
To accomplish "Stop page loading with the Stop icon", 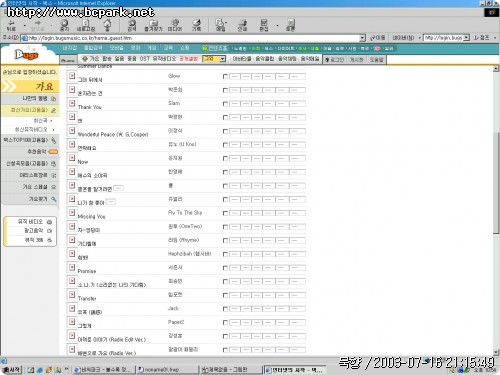I will (x=64, y=25).
